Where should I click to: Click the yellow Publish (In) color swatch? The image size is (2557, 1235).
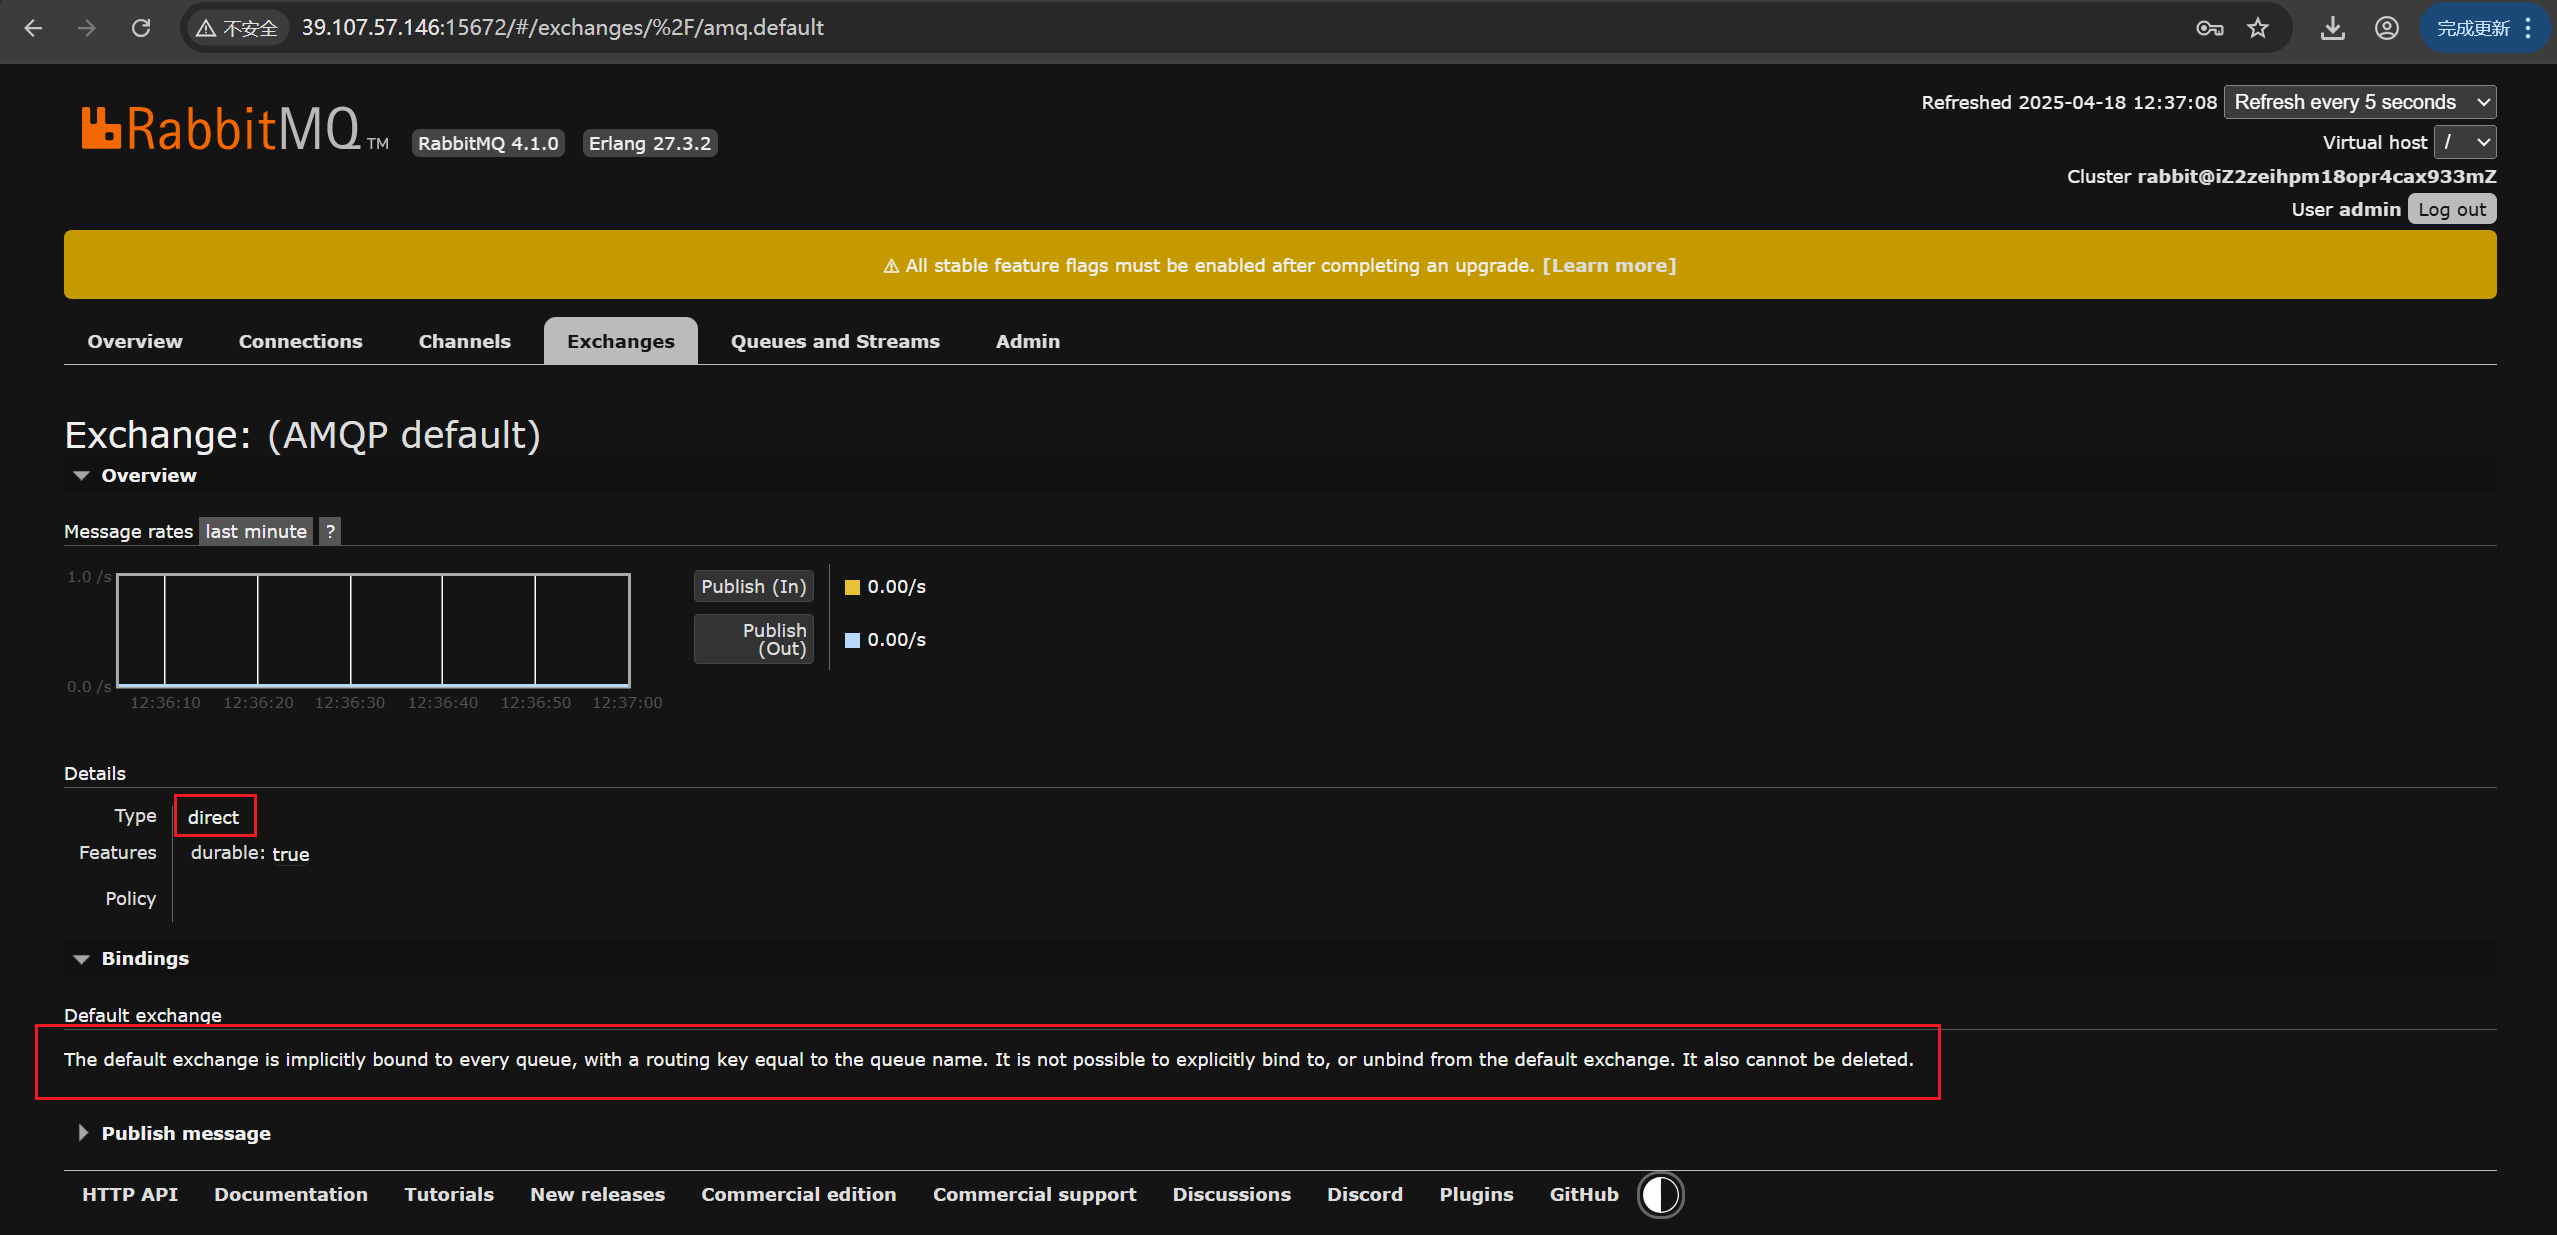coord(852,587)
